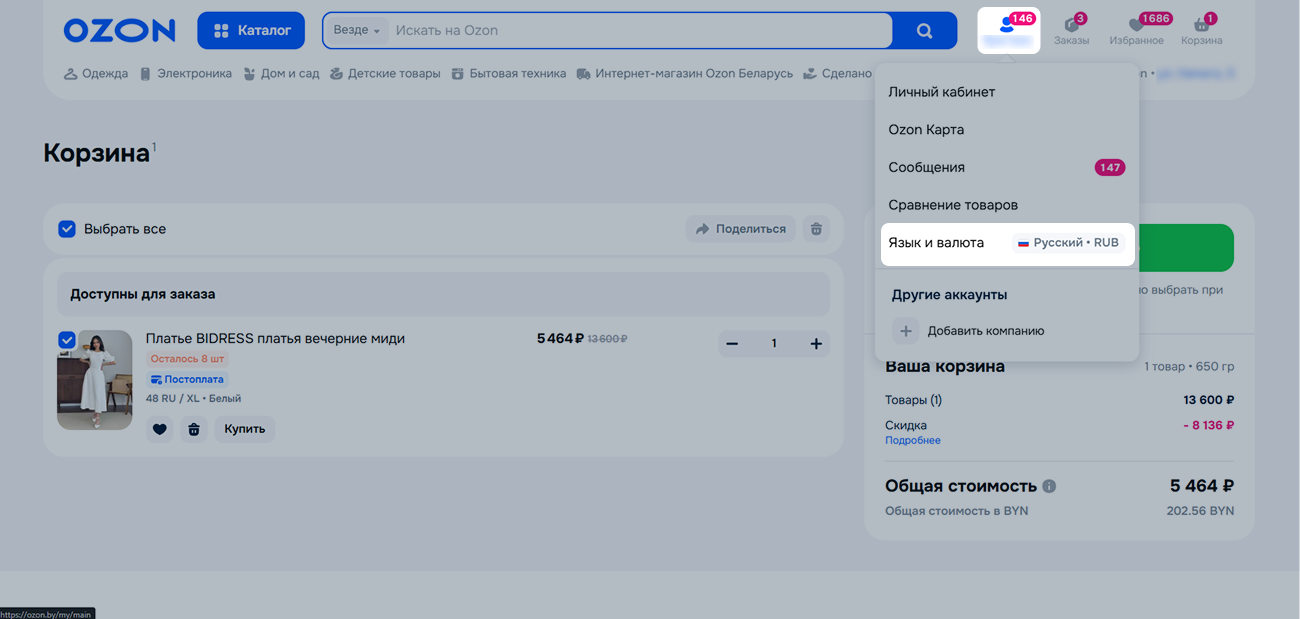
Task: Remove dress using item trash icon
Action: [x=194, y=429]
